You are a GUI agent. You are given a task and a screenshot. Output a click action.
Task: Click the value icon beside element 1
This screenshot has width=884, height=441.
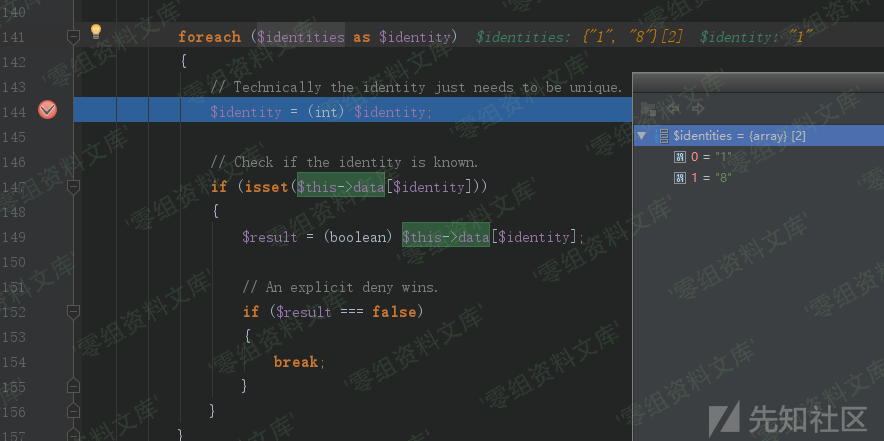click(x=680, y=177)
